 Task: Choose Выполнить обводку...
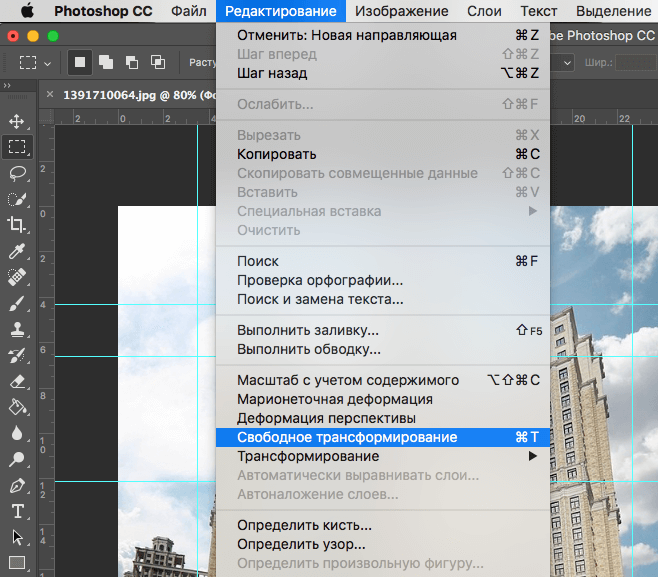click(383, 349)
